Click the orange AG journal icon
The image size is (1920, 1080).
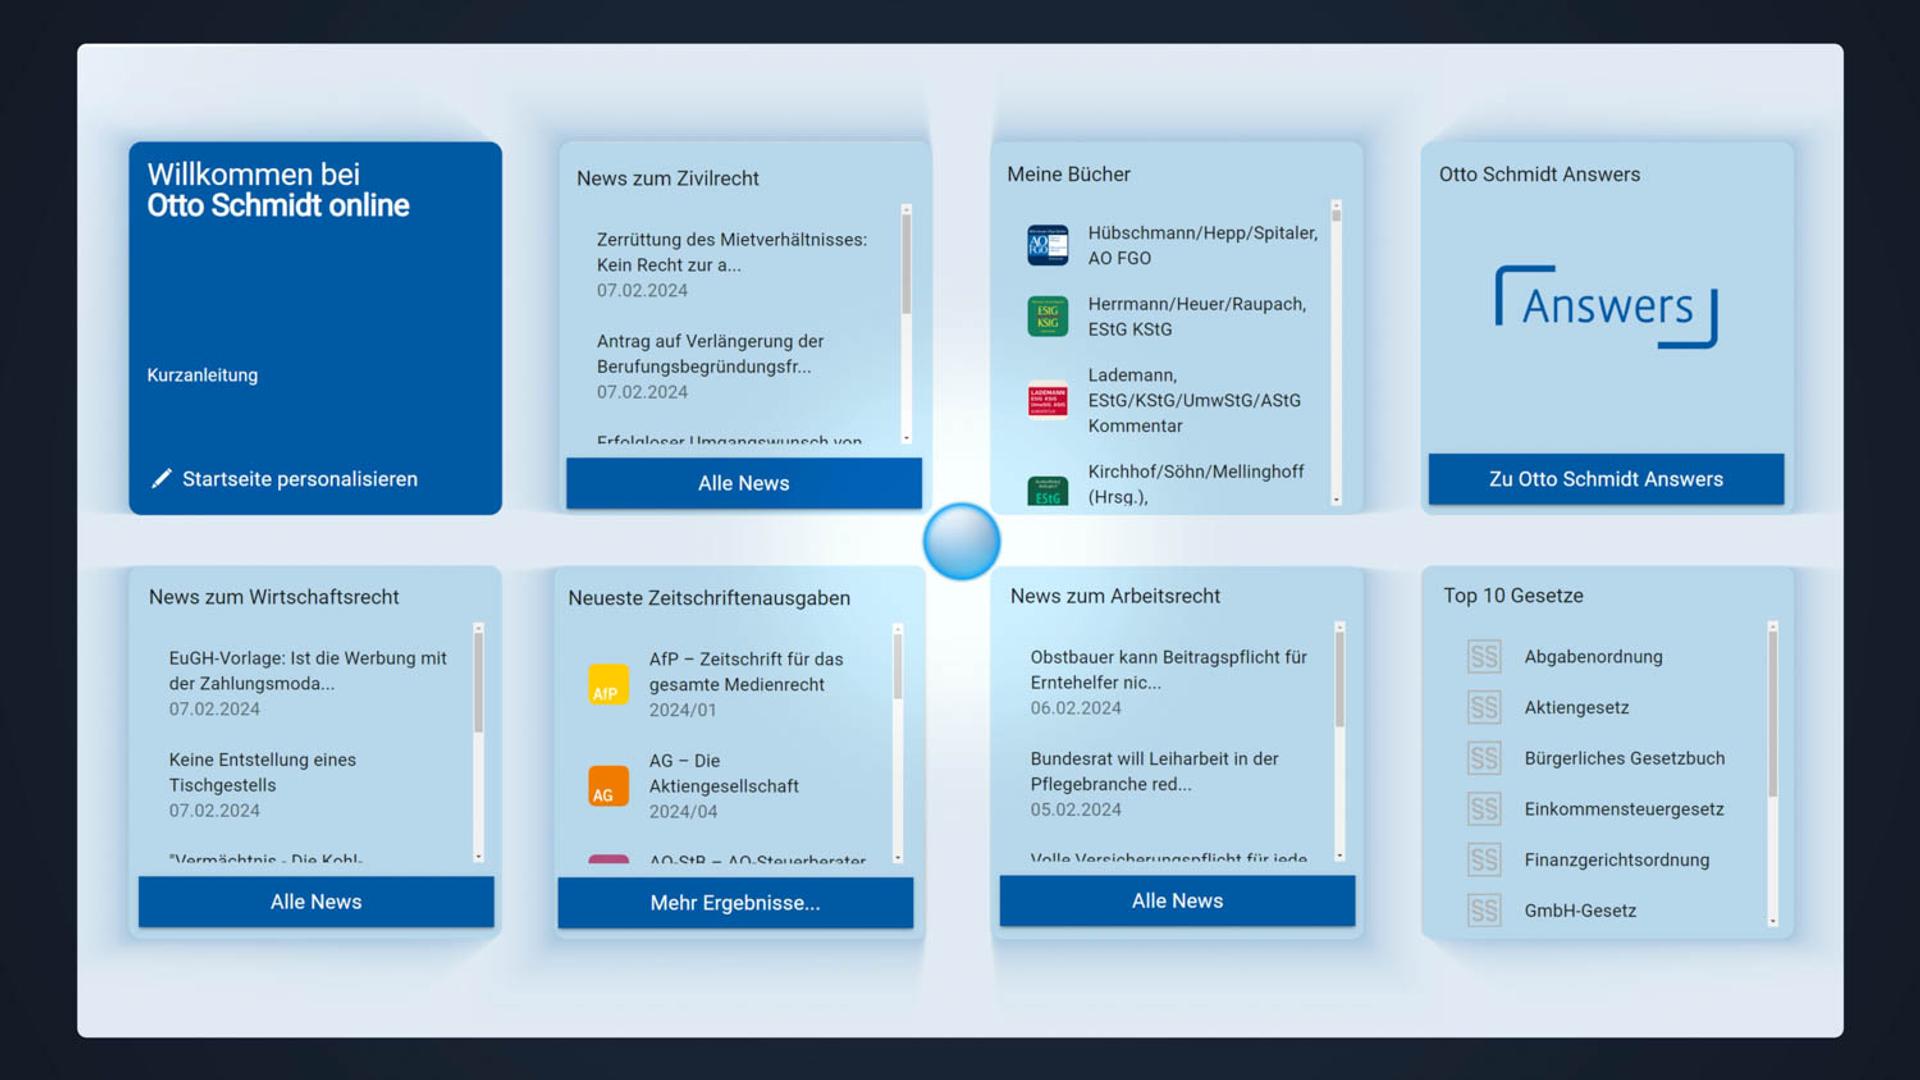[608, 786]
